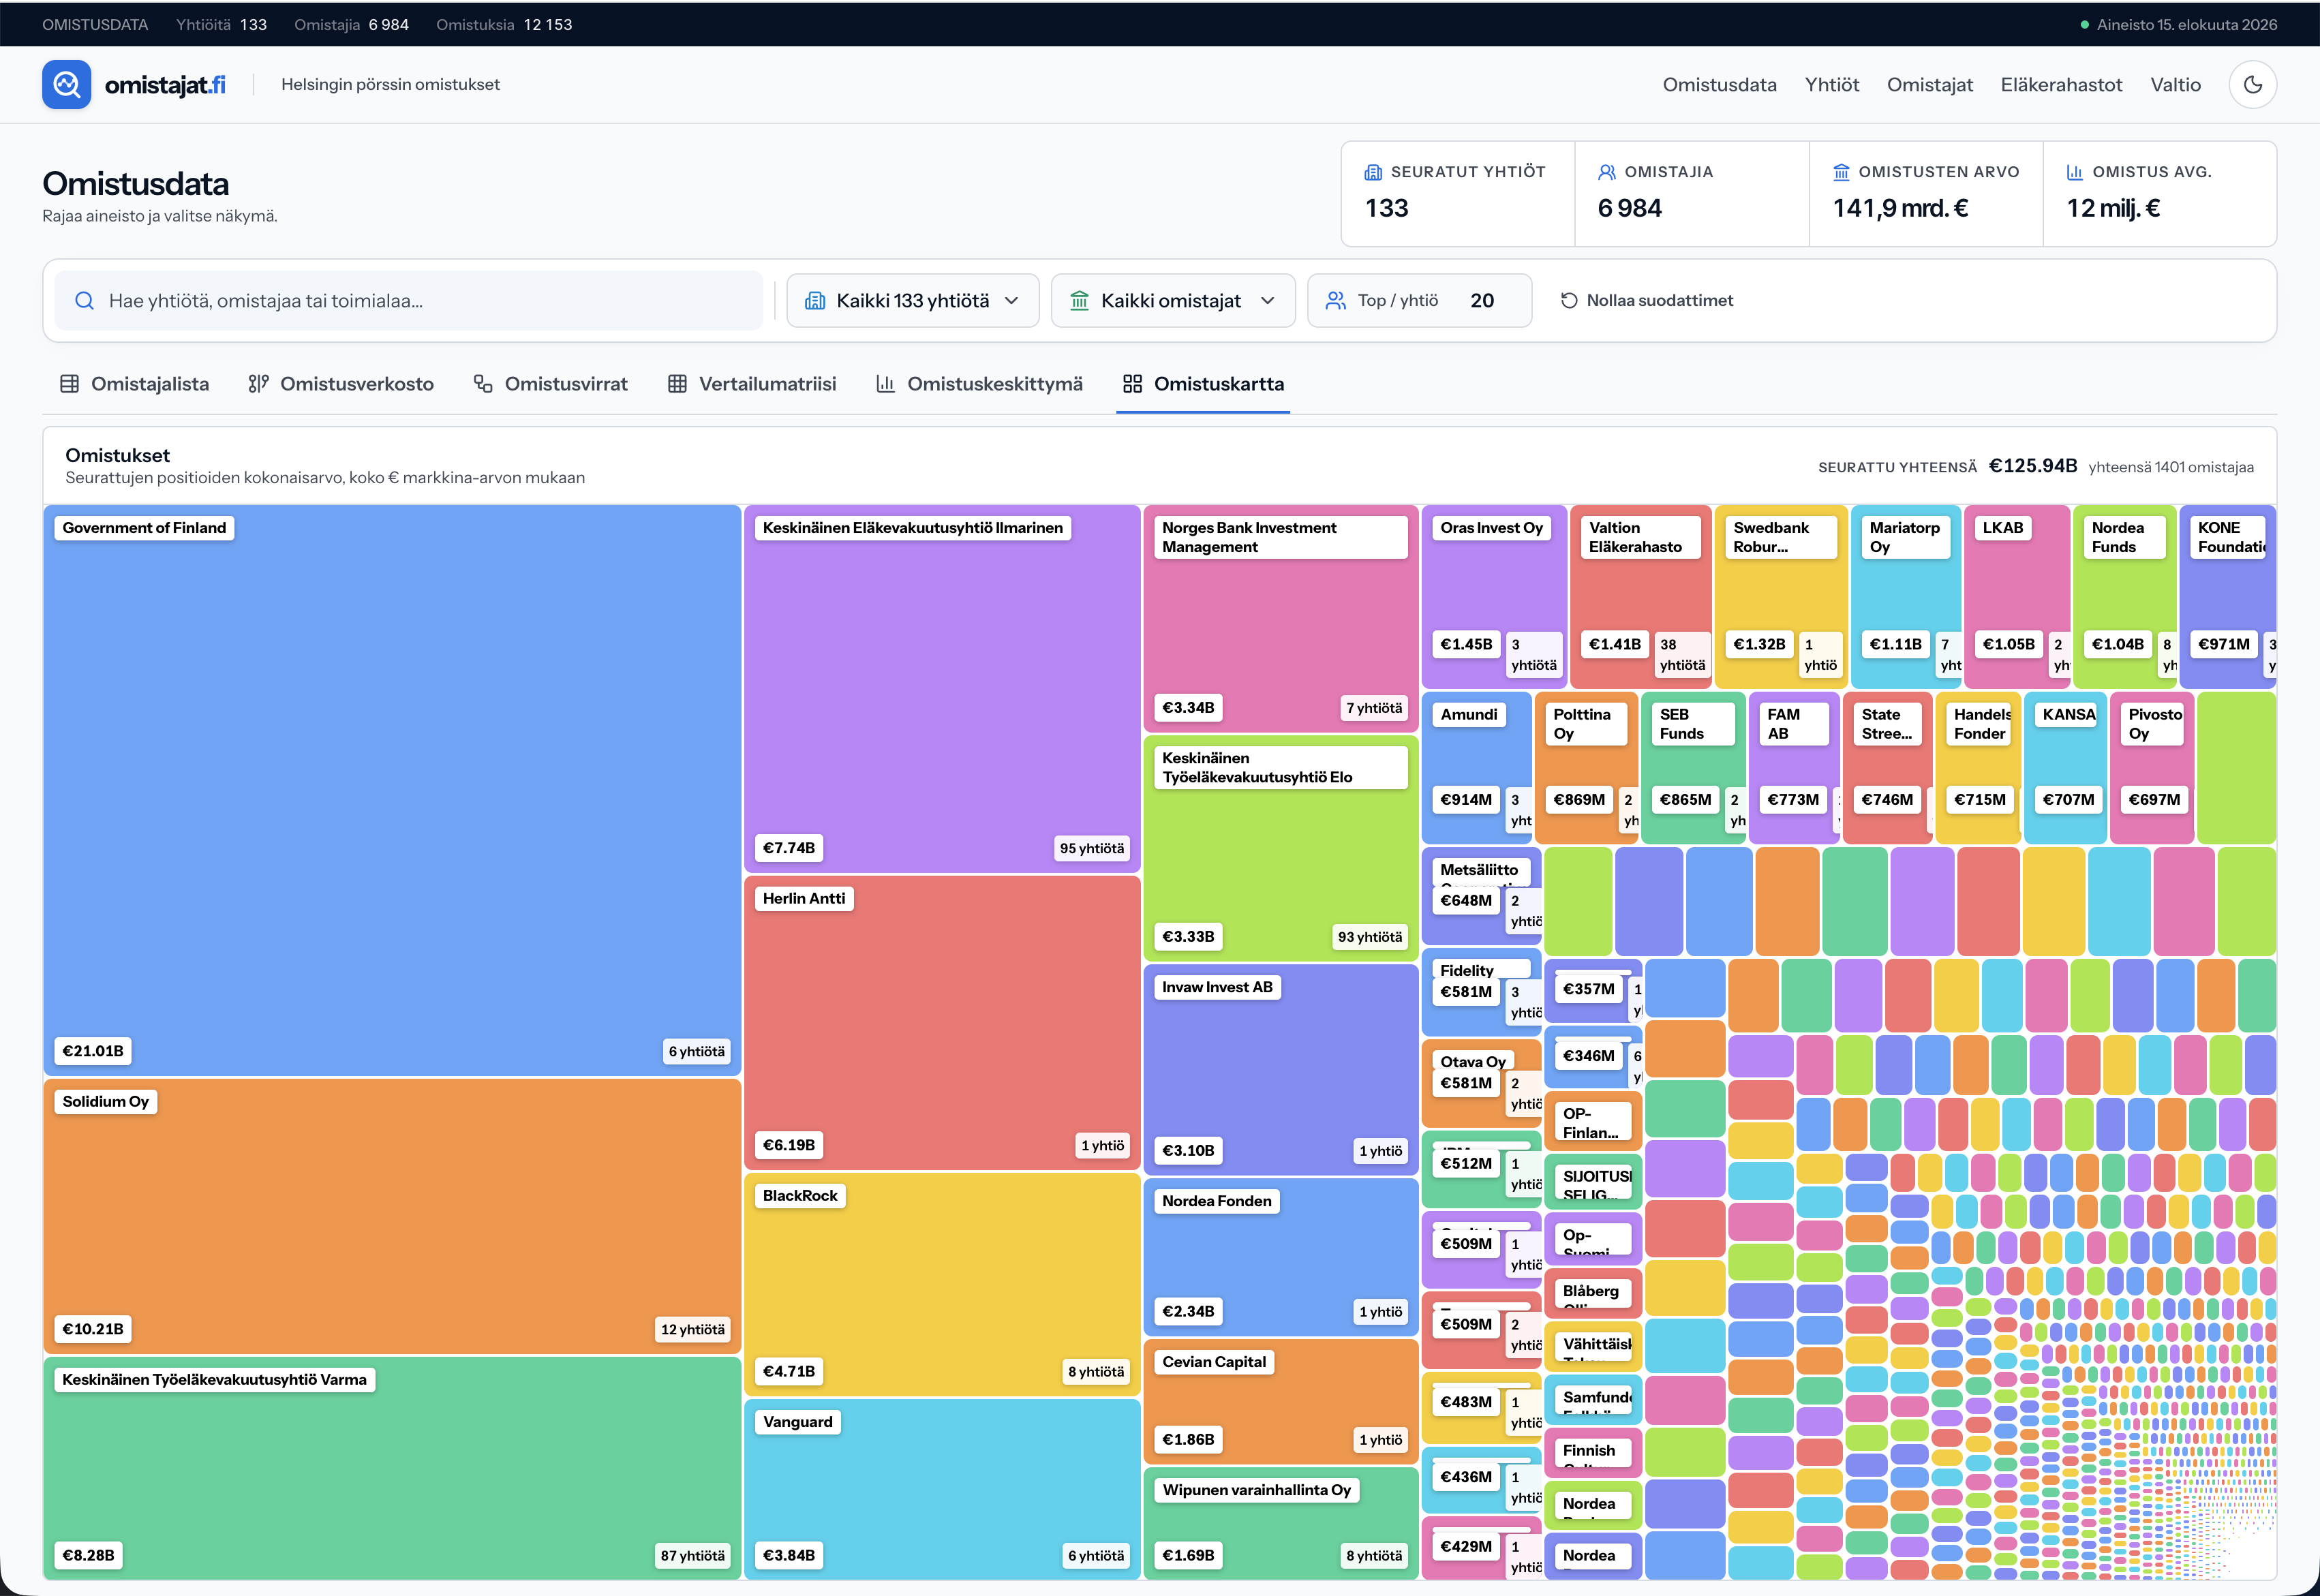Go to the Yhtiöt page
The width and height of the screenshot is (2320, 1596).
click(1831, 85)
